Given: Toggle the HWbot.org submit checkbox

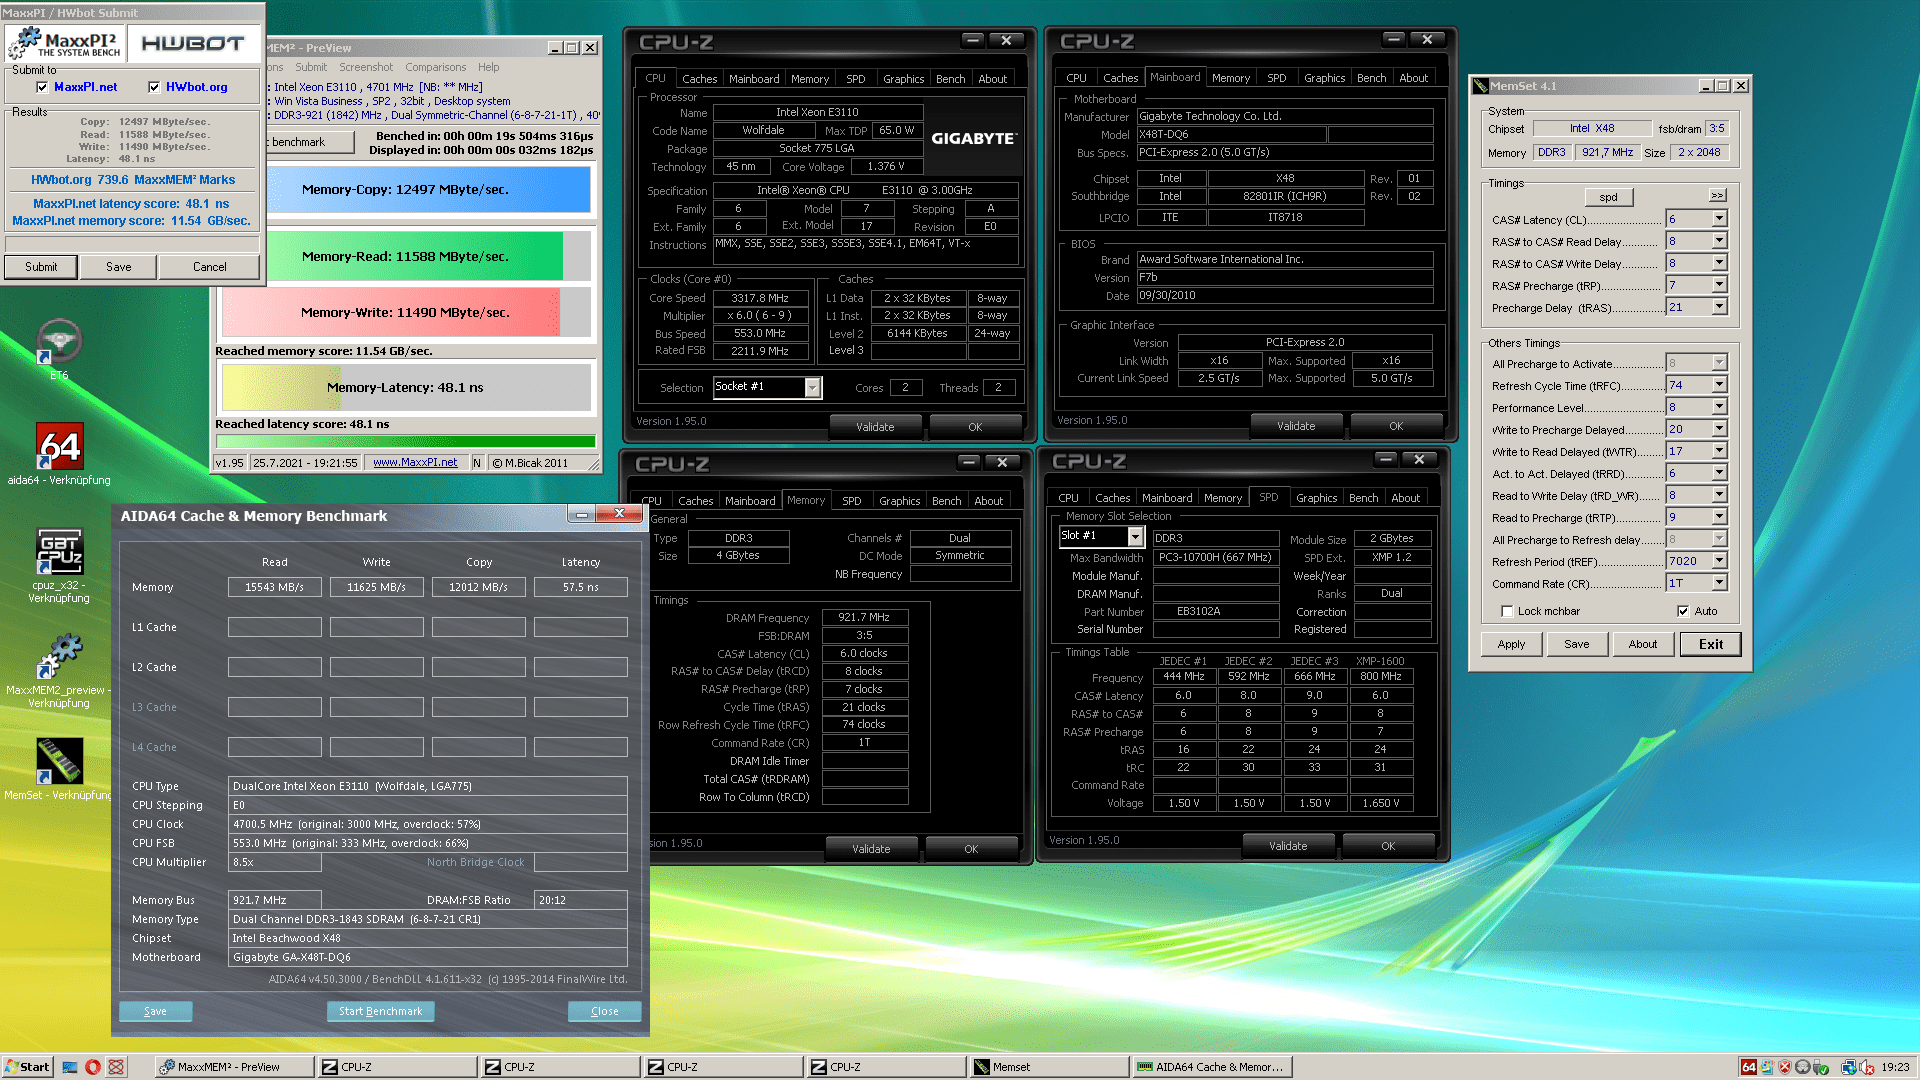Looking at the screenshot, I should (154, 87).
